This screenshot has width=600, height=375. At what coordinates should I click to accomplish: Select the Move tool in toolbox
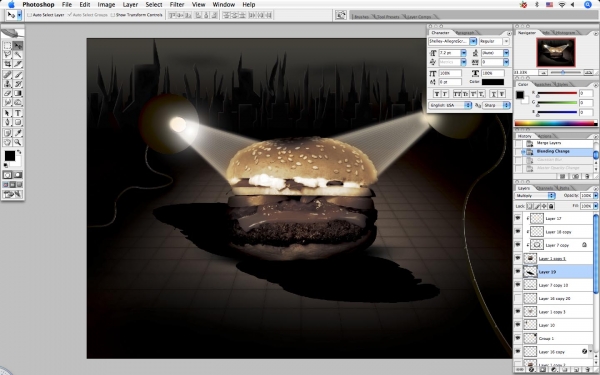(18, 46)
